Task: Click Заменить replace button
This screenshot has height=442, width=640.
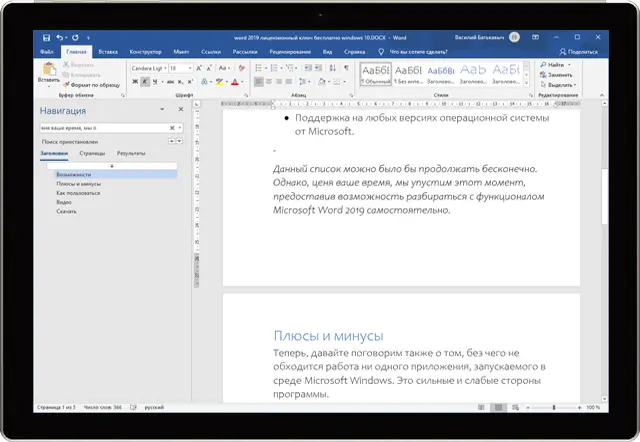Action: [556, 75]
